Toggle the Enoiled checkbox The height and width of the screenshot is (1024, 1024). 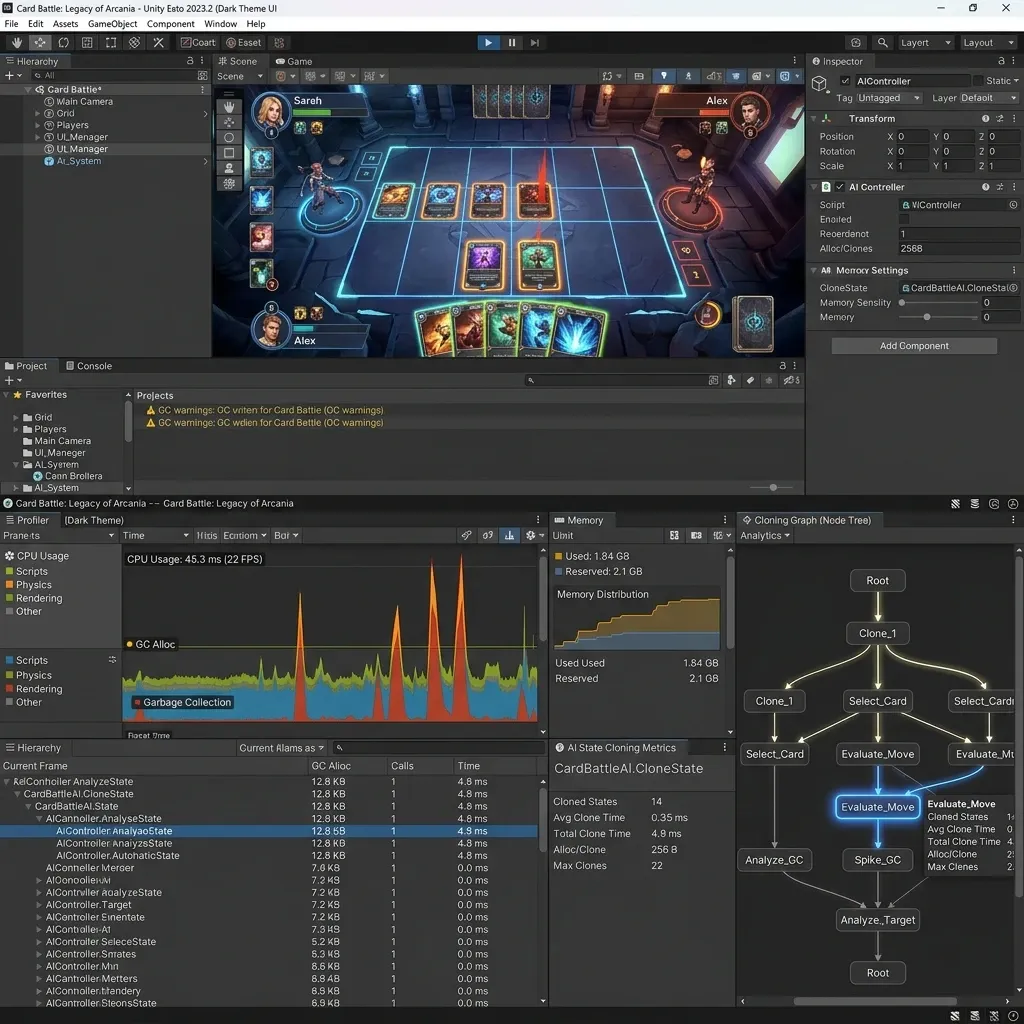pos(904,219)
